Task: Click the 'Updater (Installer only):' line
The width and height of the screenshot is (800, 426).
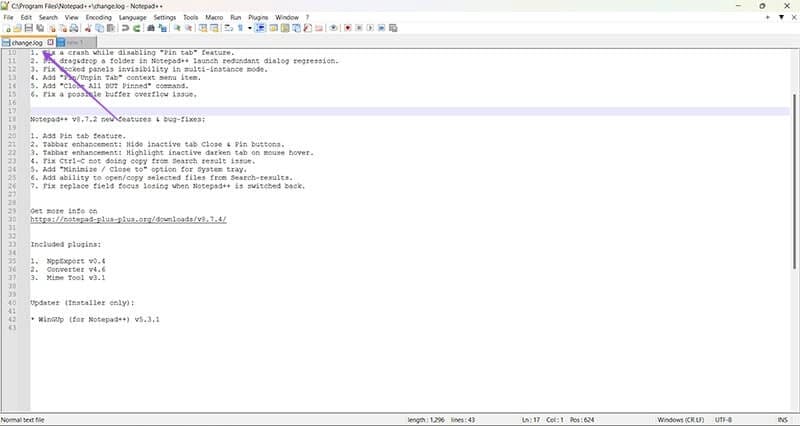Action: pos(82,303)
